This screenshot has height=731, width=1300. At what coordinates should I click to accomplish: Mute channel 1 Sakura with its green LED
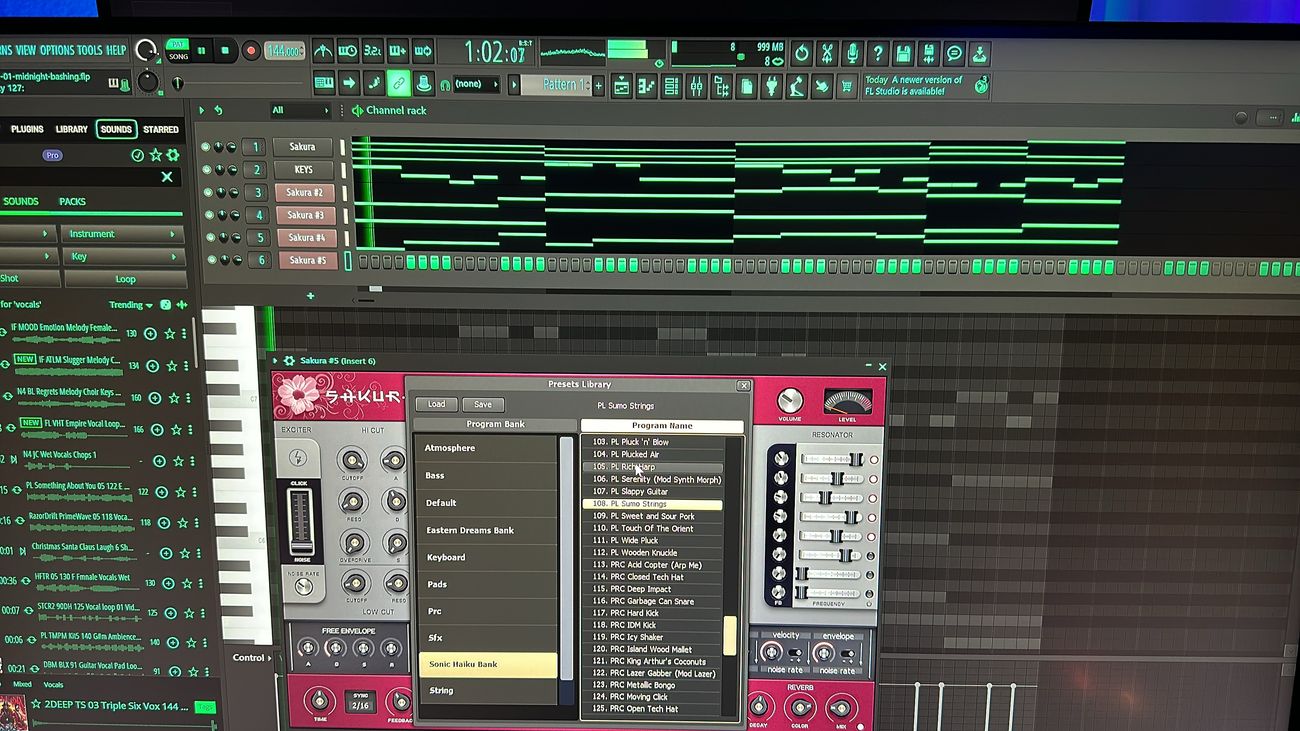coord(206,147)
